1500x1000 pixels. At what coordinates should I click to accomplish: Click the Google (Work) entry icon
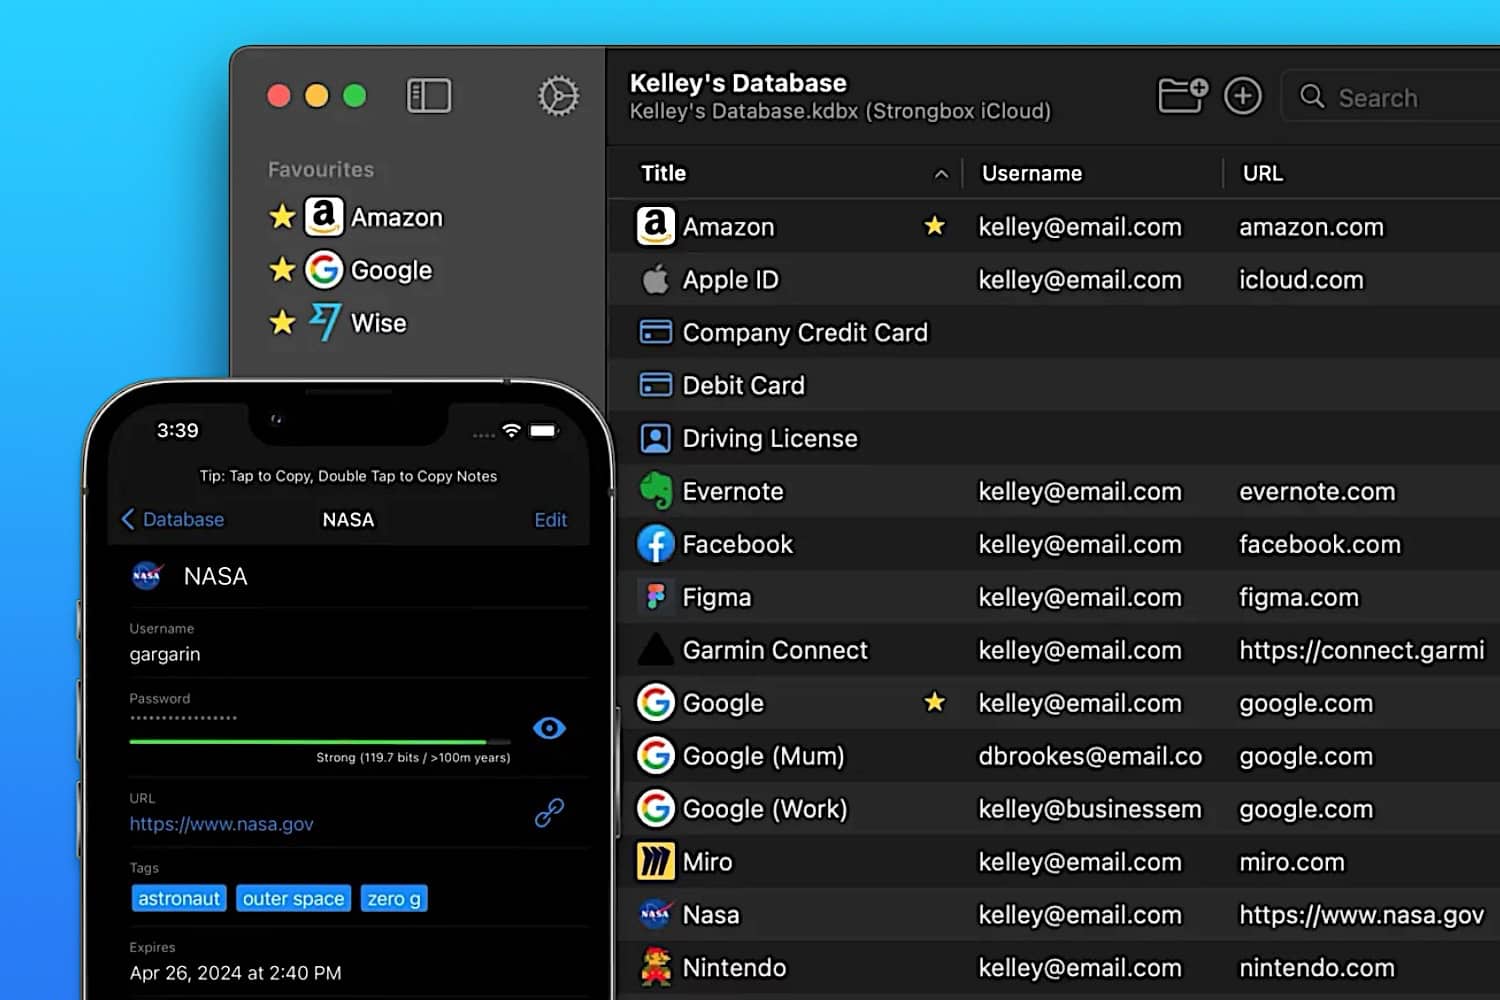(x=656, y=809)
